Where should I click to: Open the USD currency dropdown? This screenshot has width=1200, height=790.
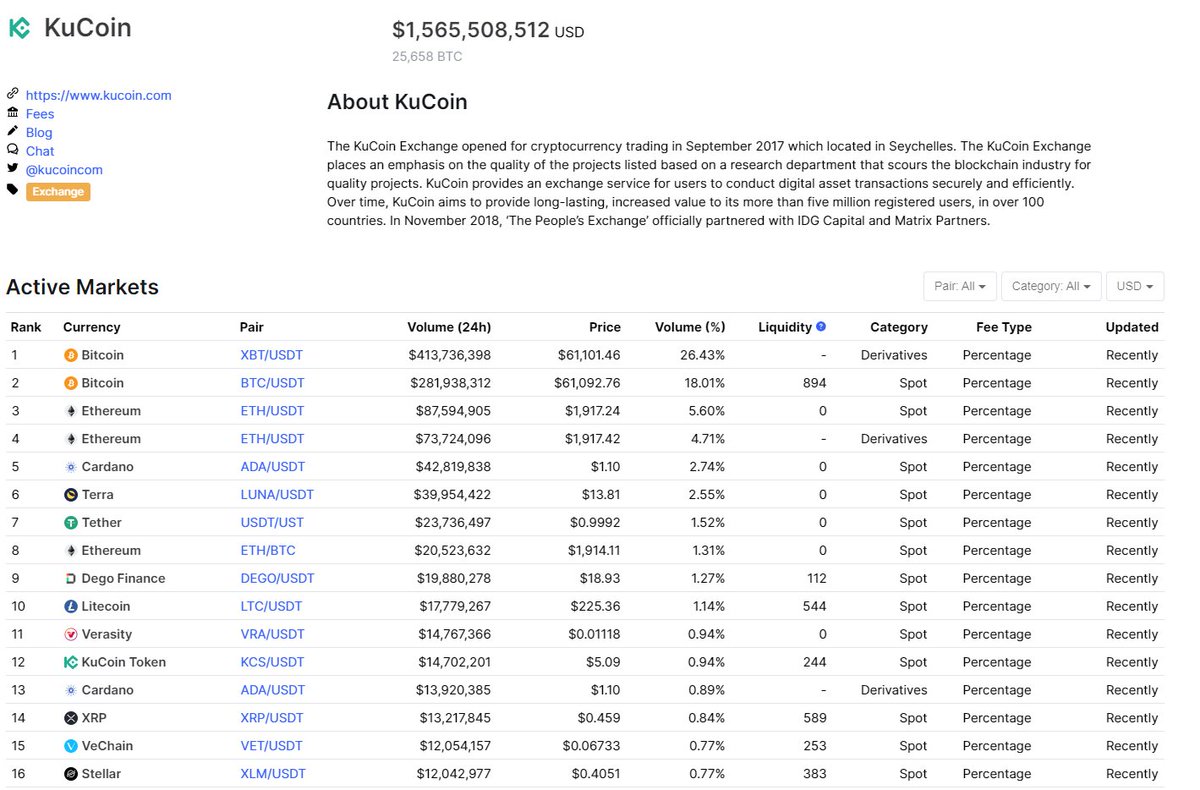(x=1135, y=286)
